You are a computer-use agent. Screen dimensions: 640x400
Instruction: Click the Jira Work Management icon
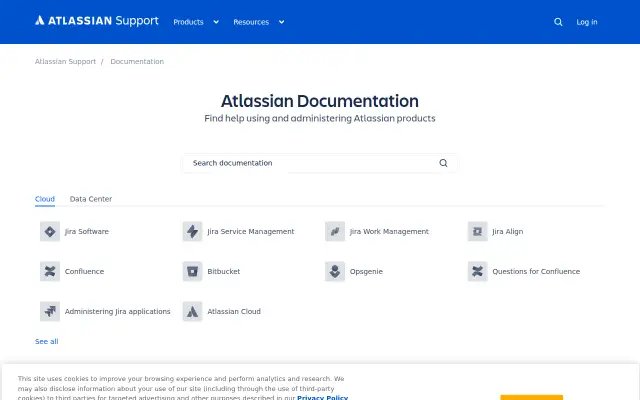335,231
